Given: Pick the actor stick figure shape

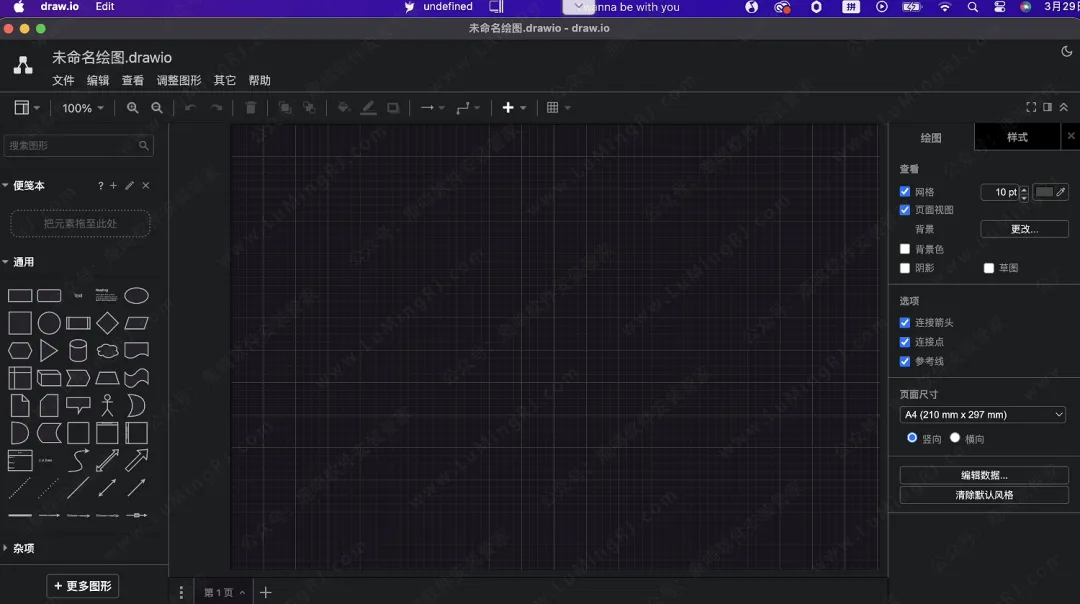Looking at the screenshot, I should coord(107,405).
